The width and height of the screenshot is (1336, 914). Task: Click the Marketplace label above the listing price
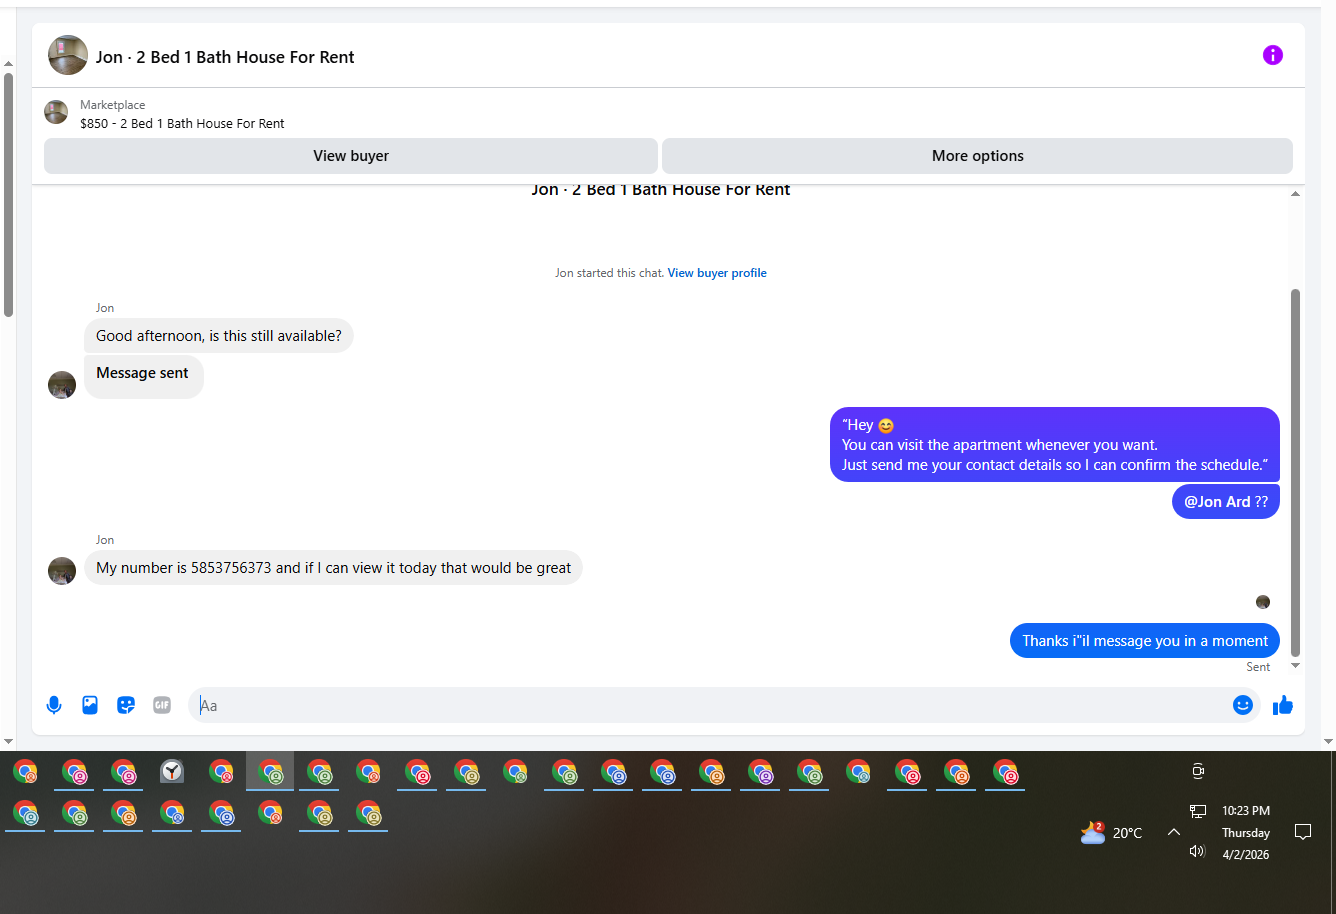click(112, 105)
